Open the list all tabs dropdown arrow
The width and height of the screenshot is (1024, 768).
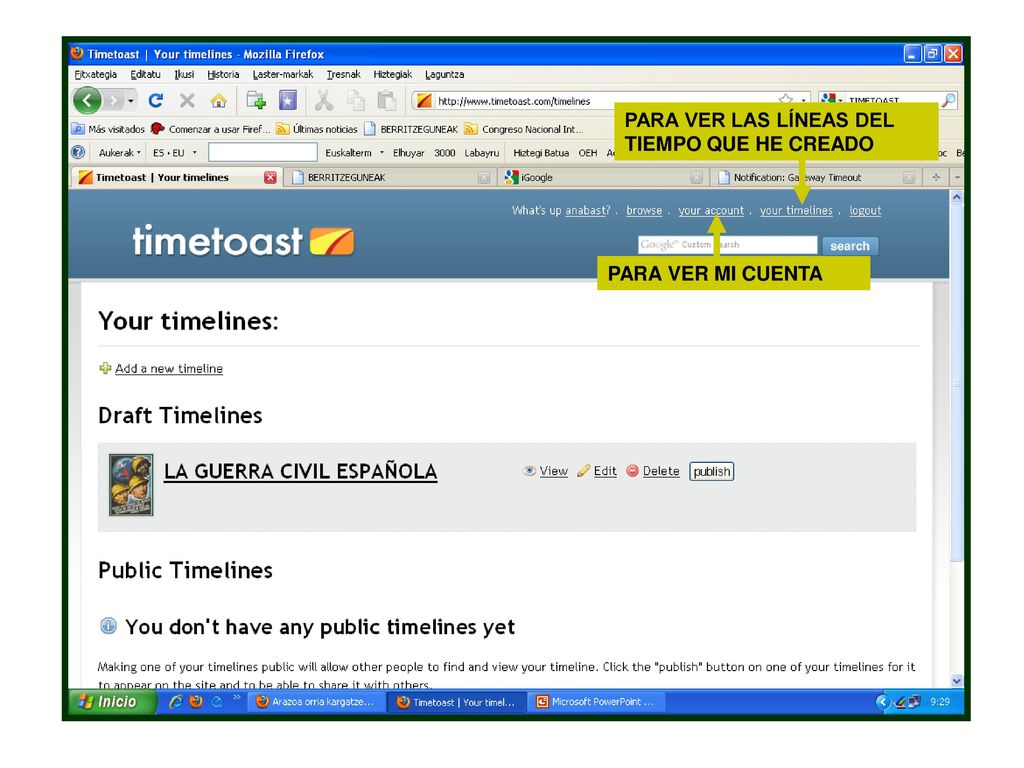point(957,178)
